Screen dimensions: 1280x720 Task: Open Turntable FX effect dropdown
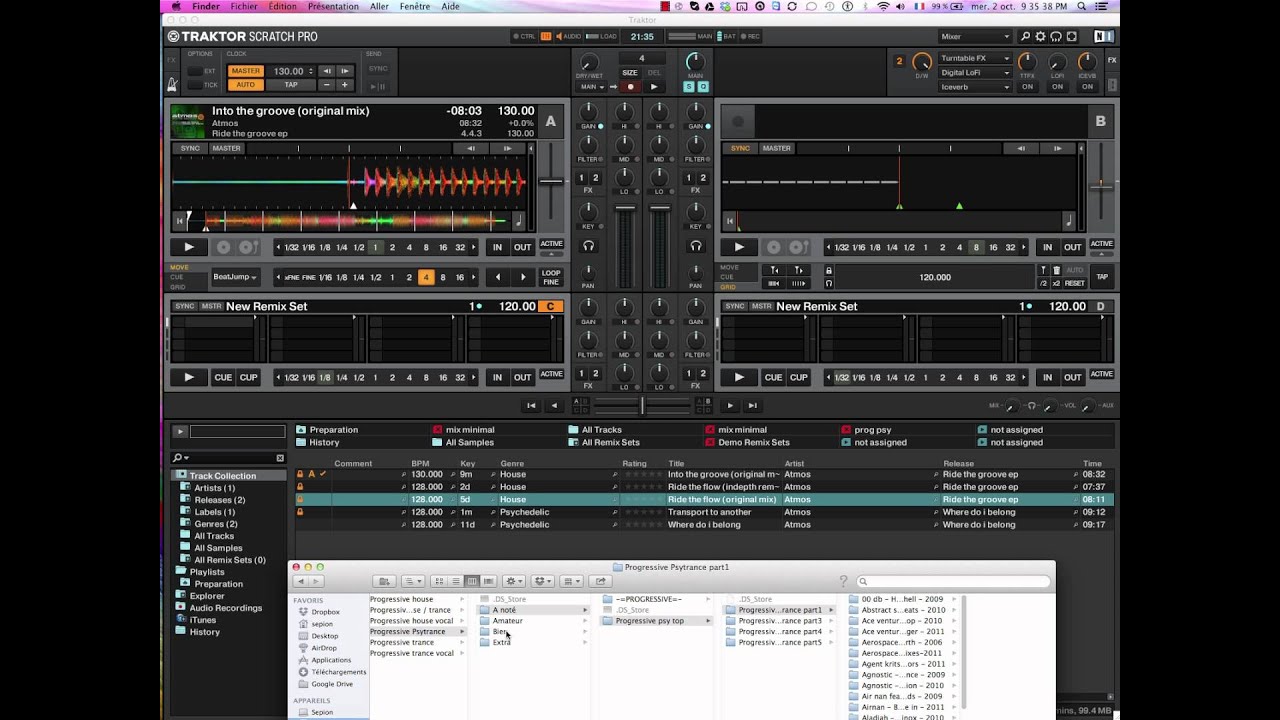975,59
